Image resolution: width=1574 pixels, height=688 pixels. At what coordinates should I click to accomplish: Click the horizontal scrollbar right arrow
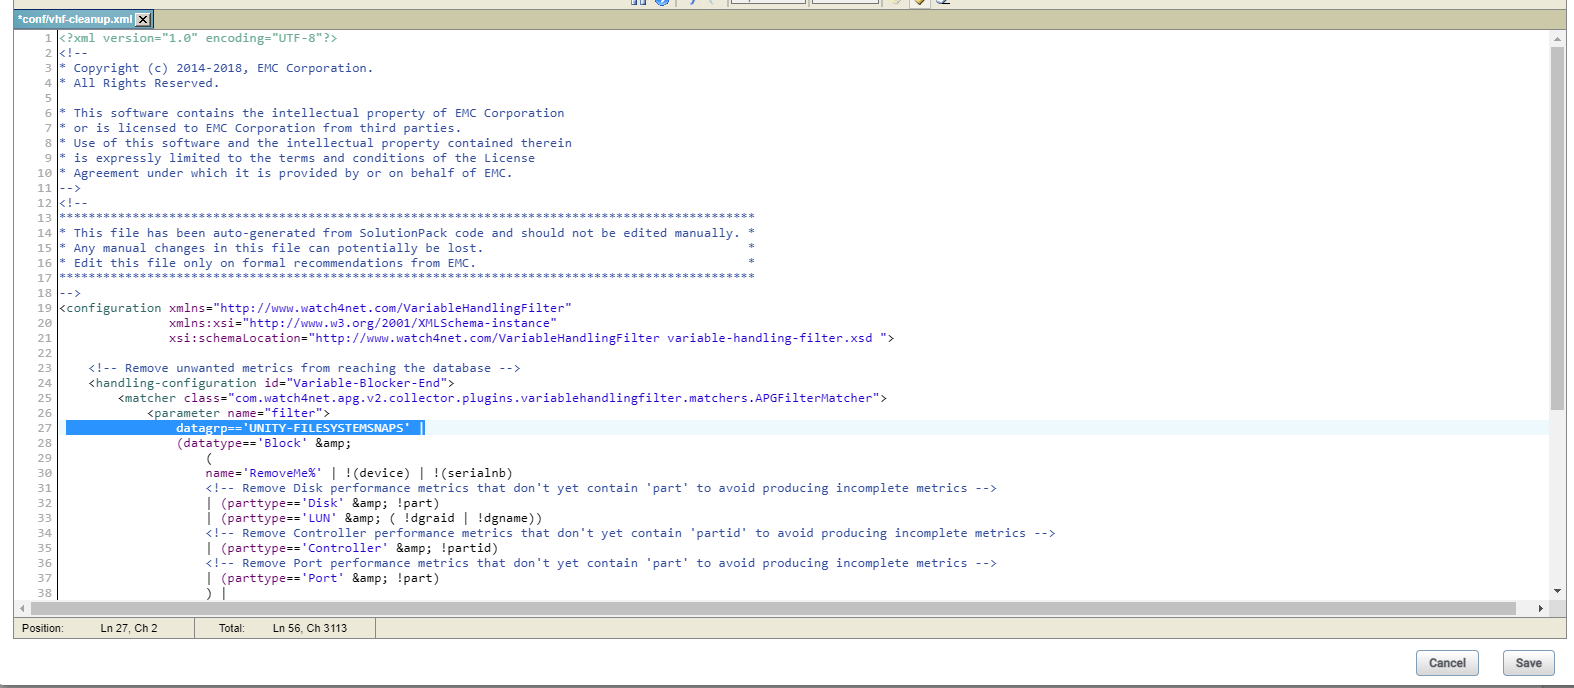1540,608
